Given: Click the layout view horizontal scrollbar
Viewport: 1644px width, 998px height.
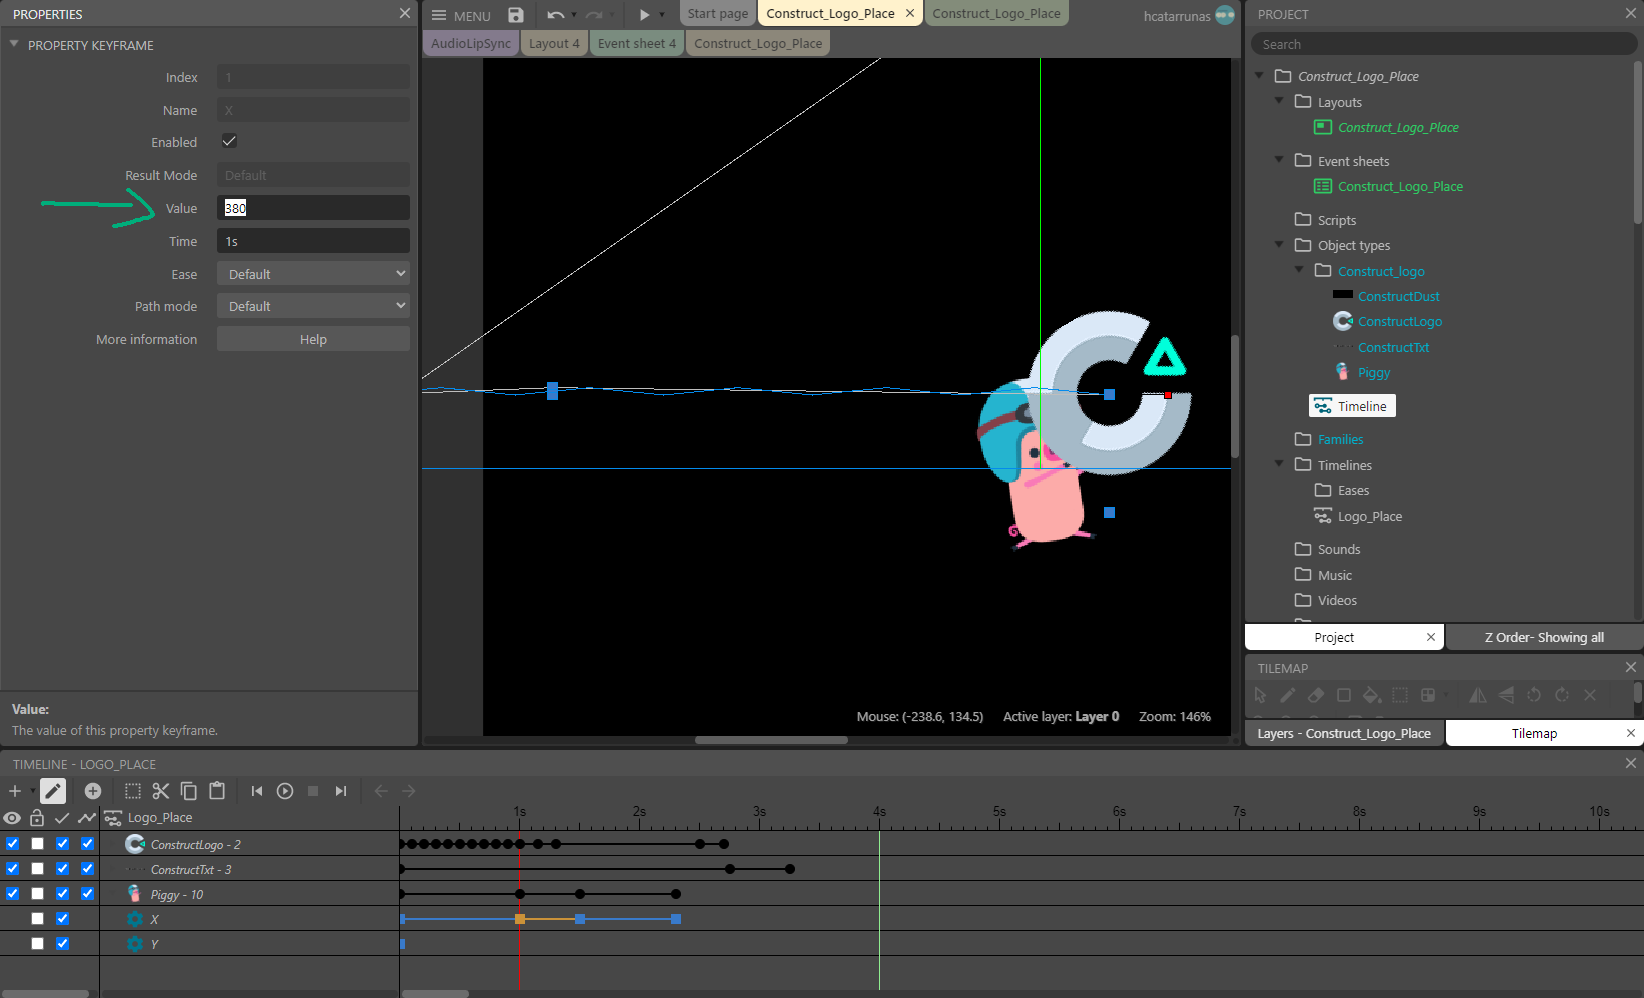Looking at the screenshot, I should [x=771, y=740].
